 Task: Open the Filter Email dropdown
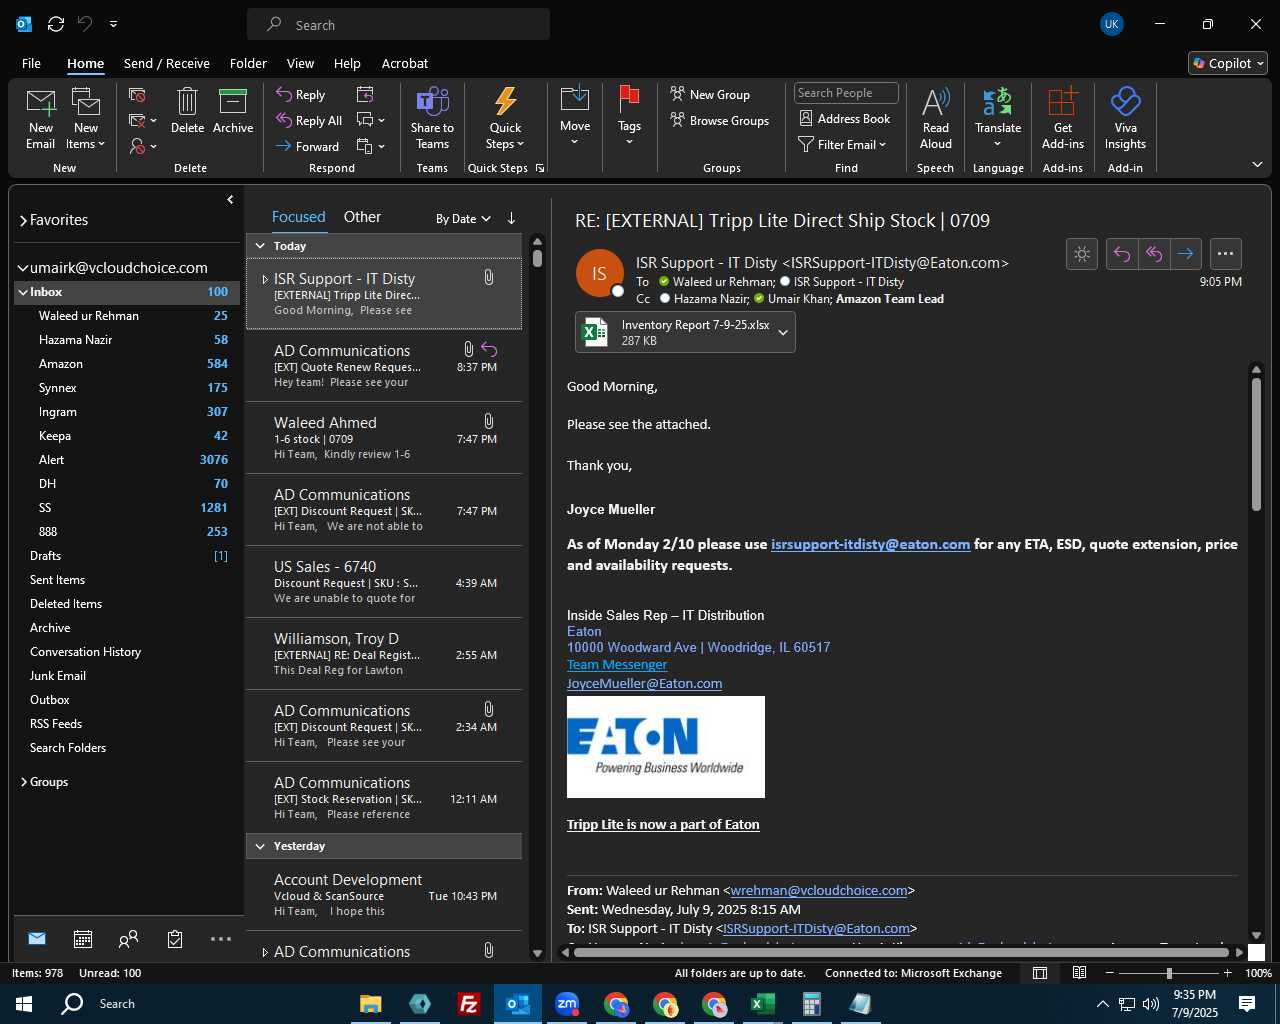(842, 145)
